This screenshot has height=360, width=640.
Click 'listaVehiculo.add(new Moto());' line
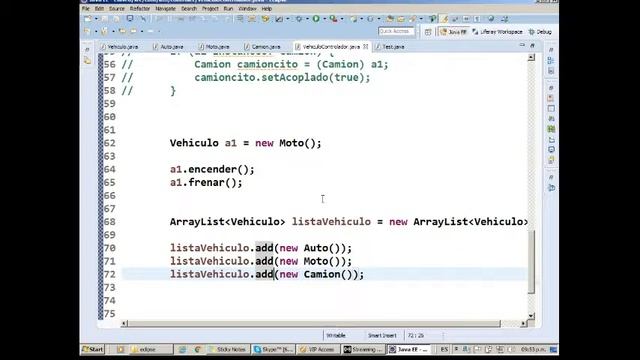(260, 261)
